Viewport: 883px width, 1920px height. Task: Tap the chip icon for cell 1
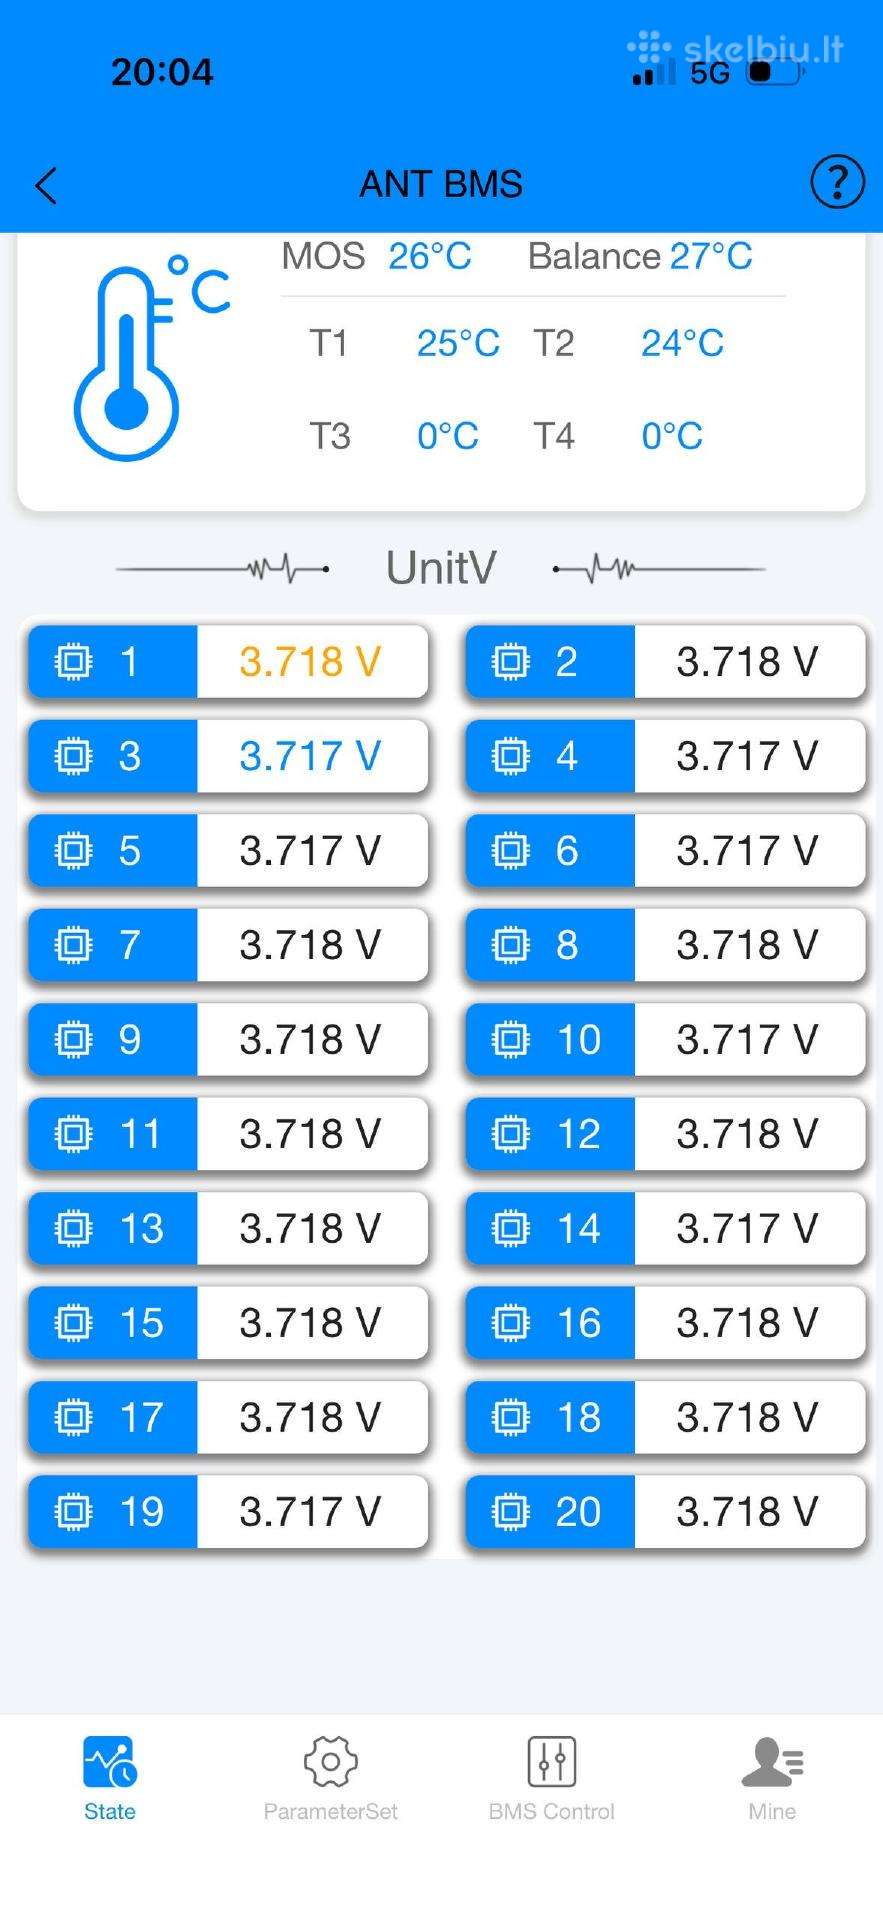73,661
